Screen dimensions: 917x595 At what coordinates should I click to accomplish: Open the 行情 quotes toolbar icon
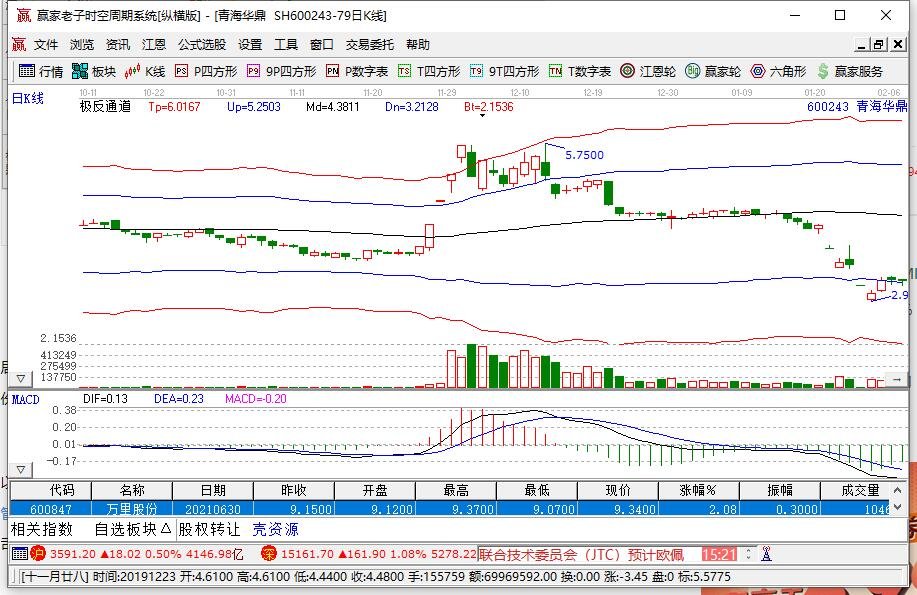(40, 71)
